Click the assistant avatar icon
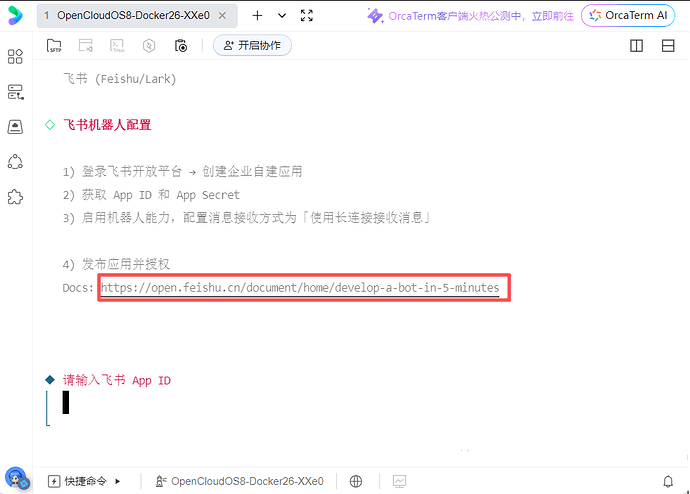The height and width of the screenshot is (494, 690). [16, 478]
